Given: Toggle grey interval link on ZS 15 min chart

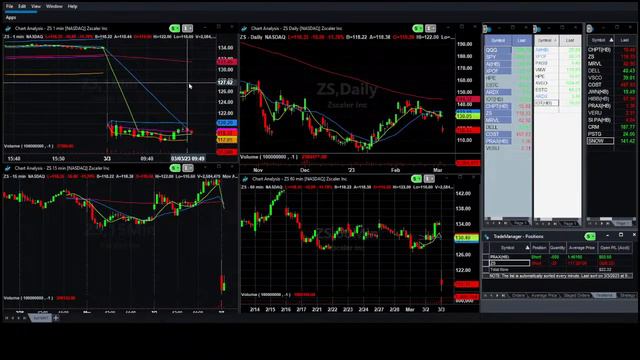Looking at the screenshot, I should 188,168.
